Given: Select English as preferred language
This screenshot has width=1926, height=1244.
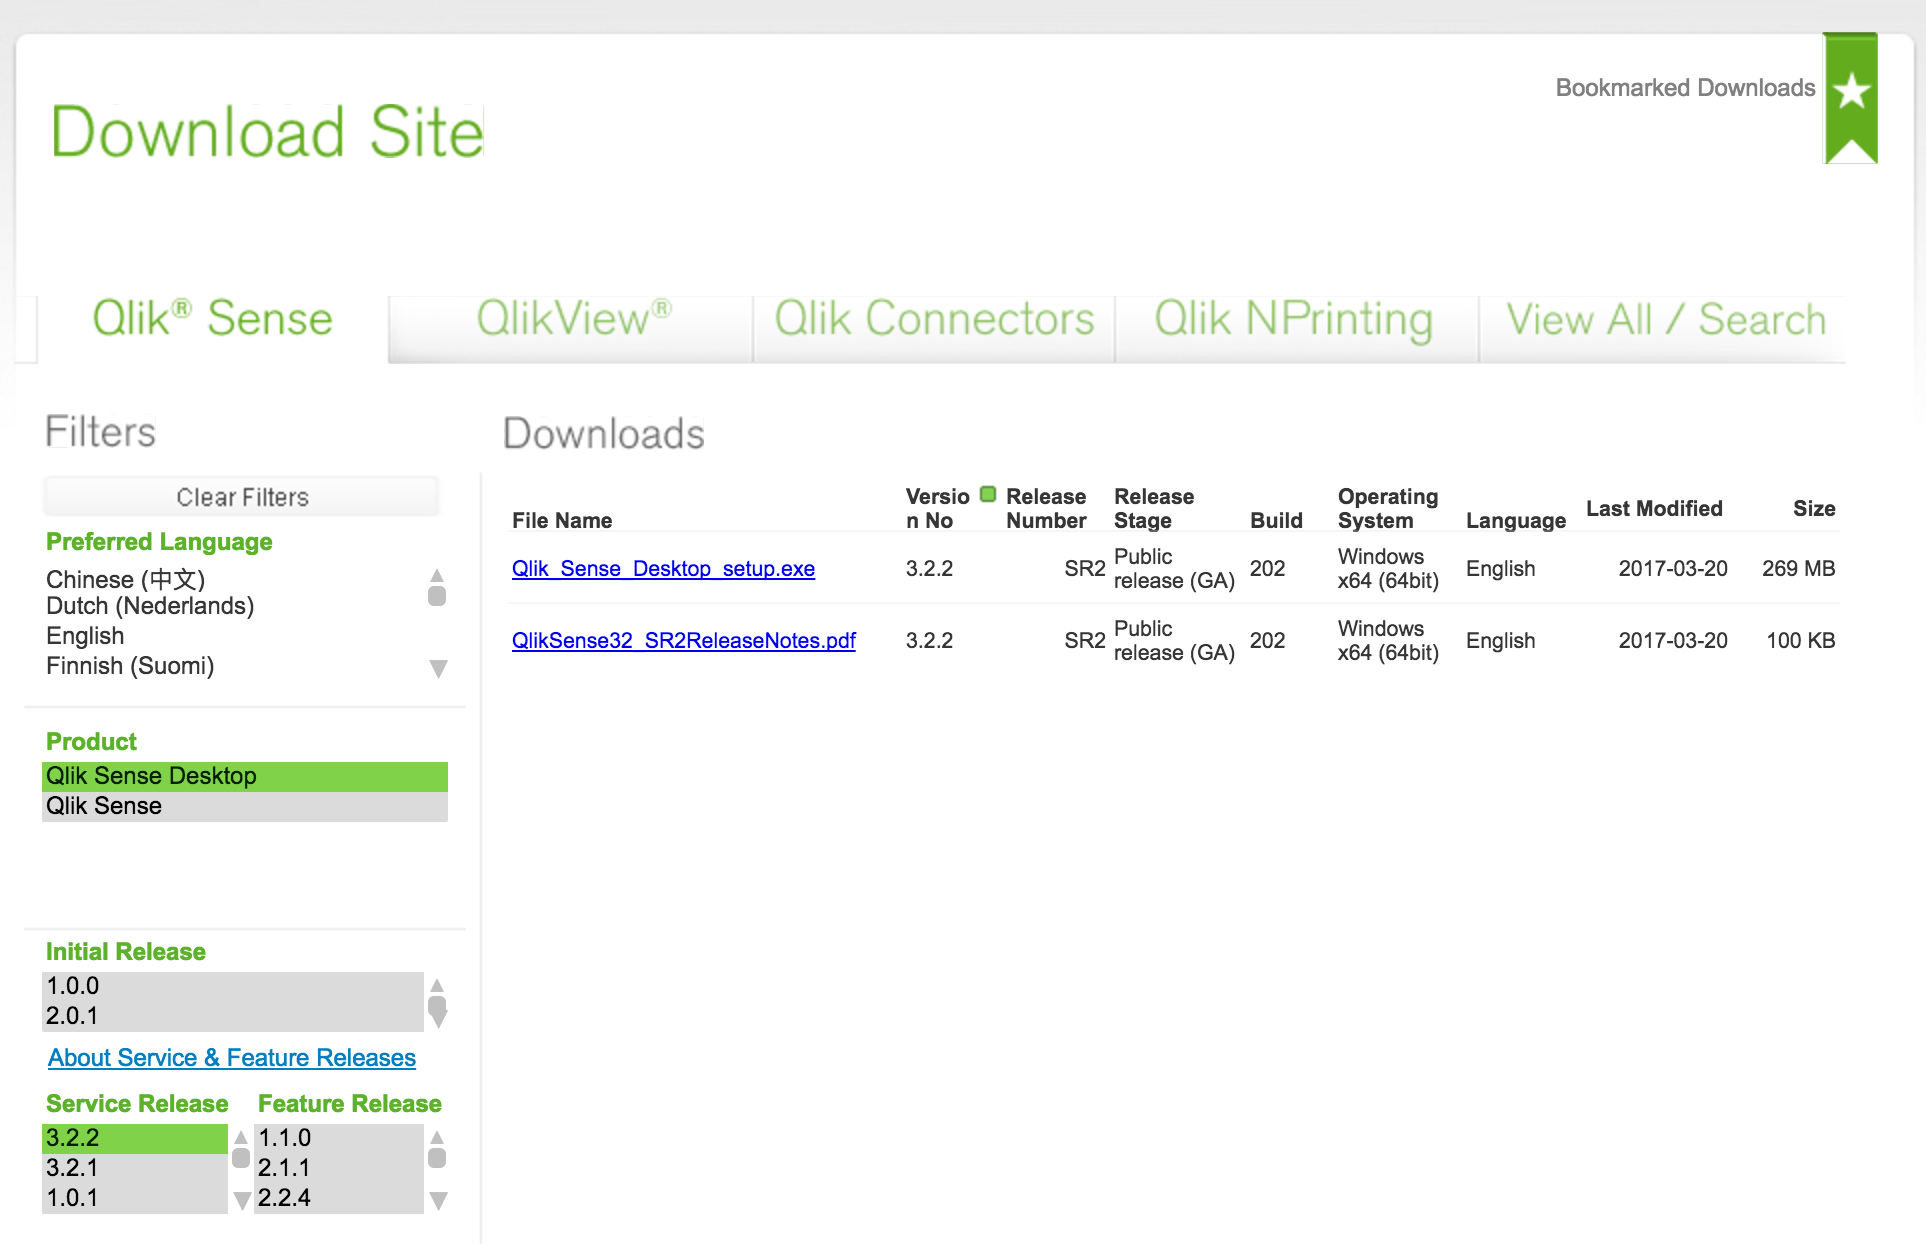Looking at the screenshot, I should click(86, 636).
